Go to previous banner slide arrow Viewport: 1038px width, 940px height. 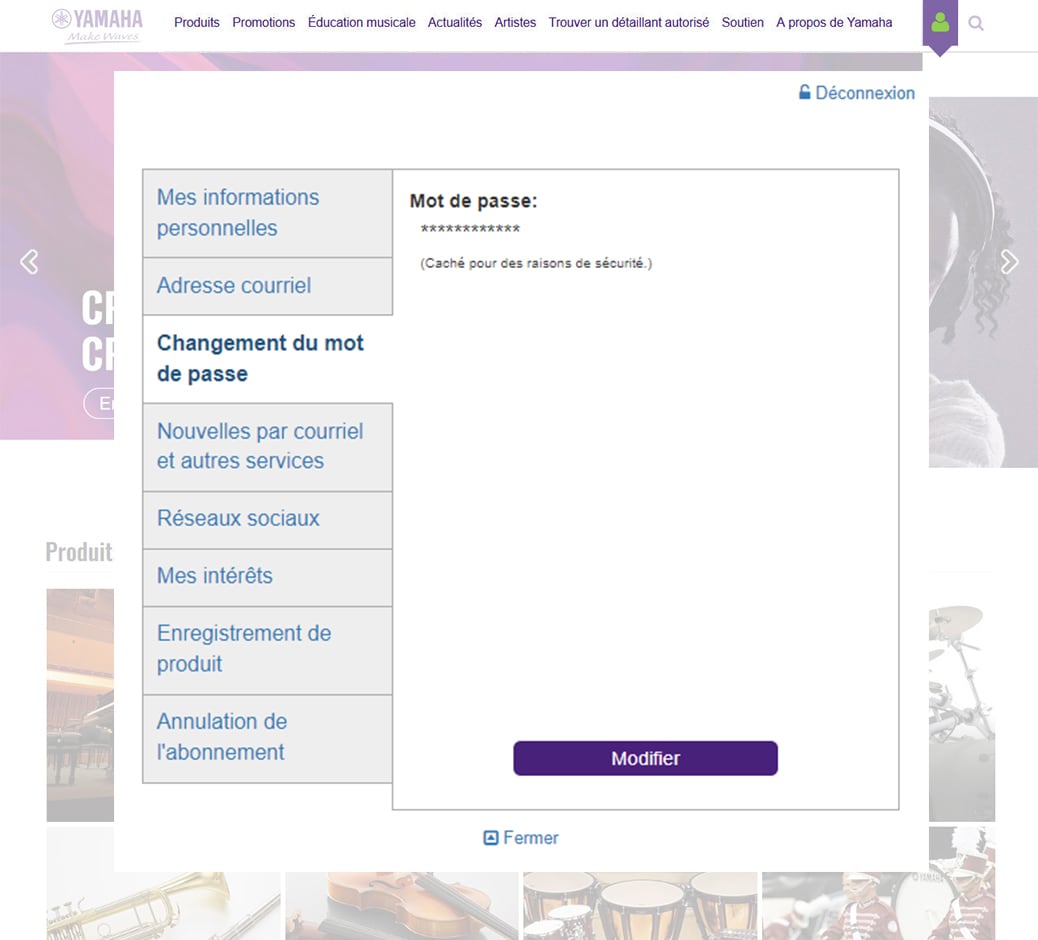(29, 262)
